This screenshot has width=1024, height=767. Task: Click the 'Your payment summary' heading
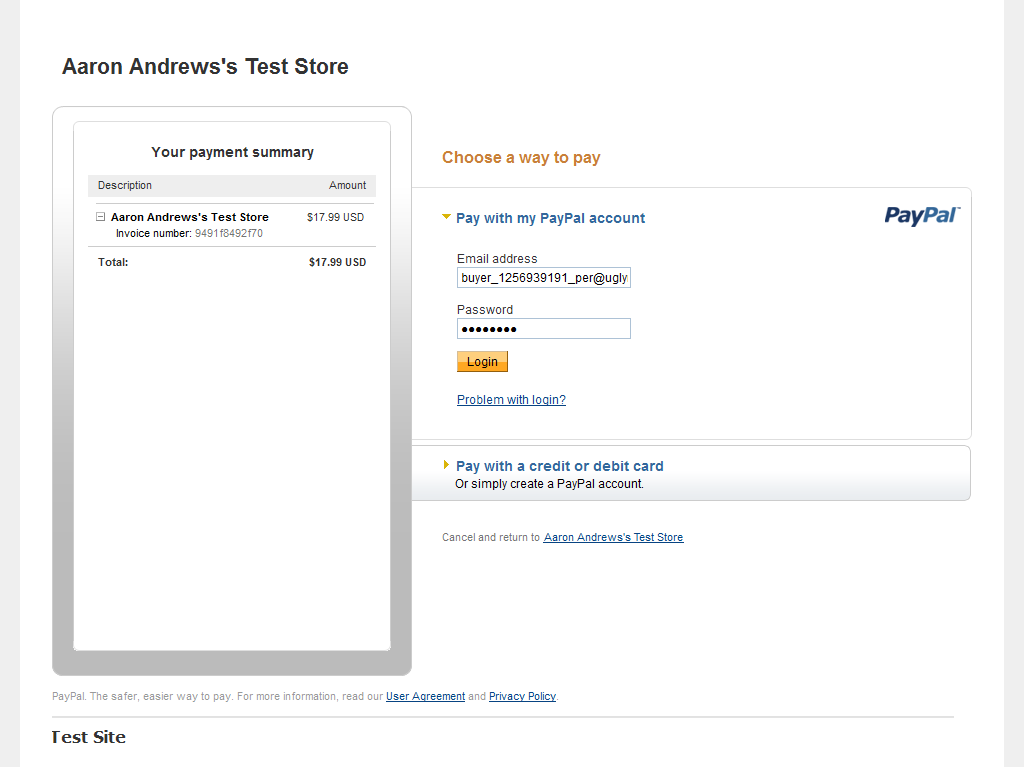pyautogui.click(x=232, y=153)
